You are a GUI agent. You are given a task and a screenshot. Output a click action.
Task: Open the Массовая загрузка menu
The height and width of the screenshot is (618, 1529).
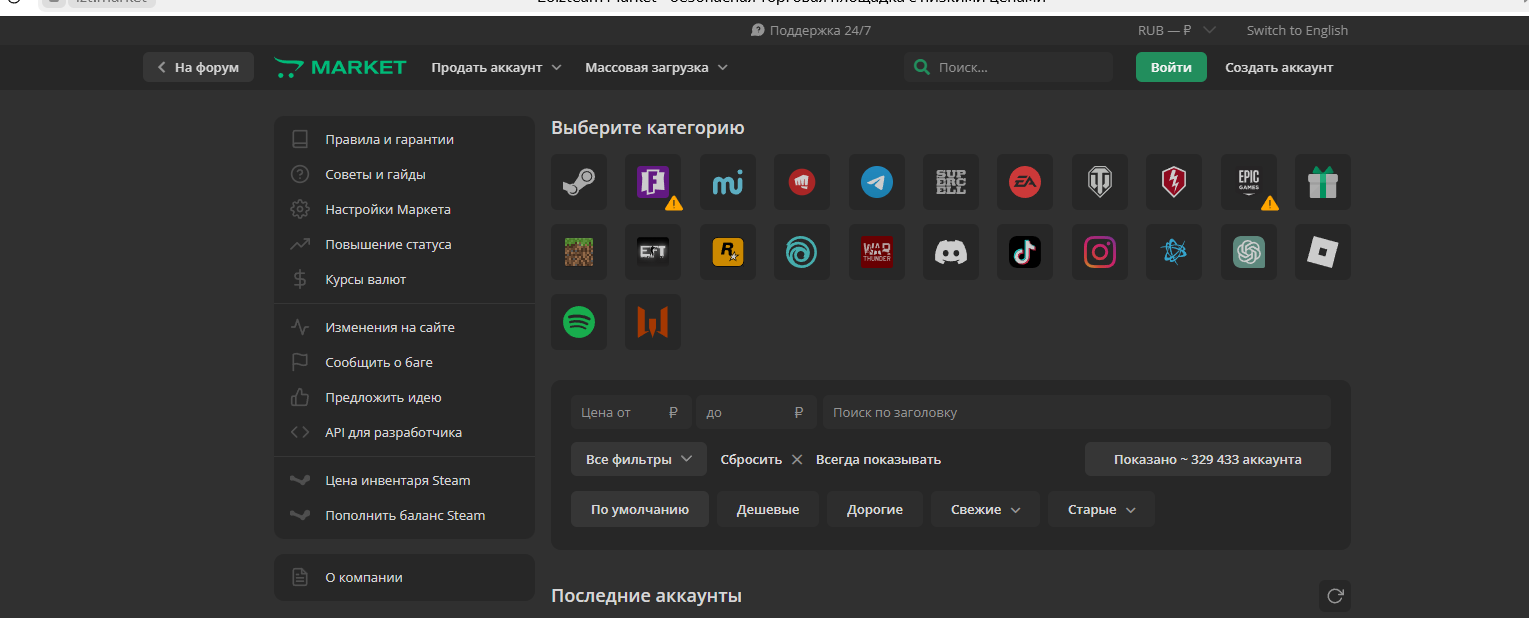tap(656, 67)
